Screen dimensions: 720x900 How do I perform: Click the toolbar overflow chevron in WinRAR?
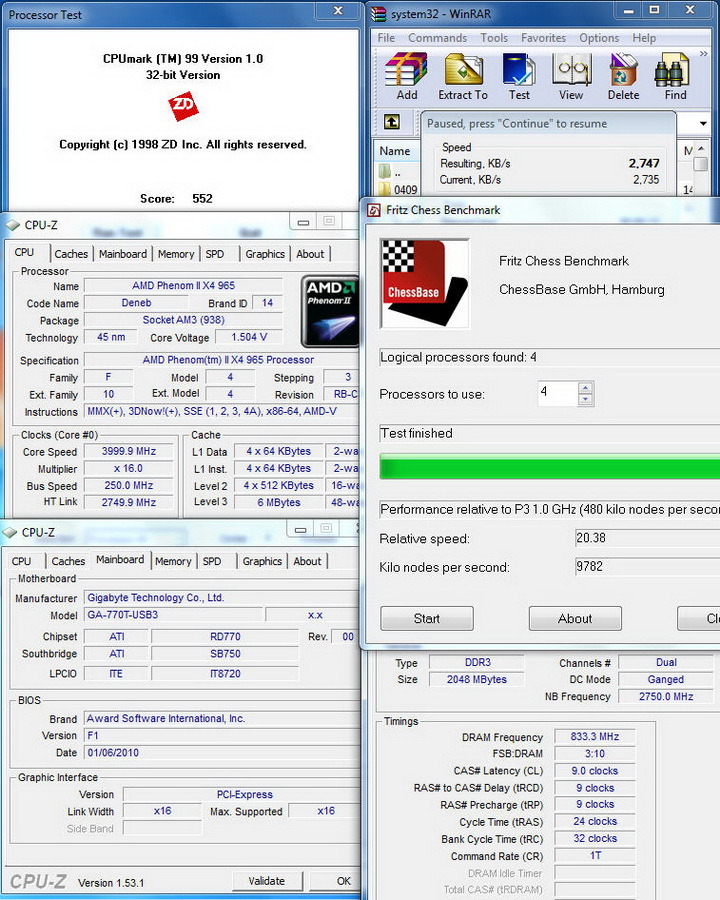(x=703, y=53)
